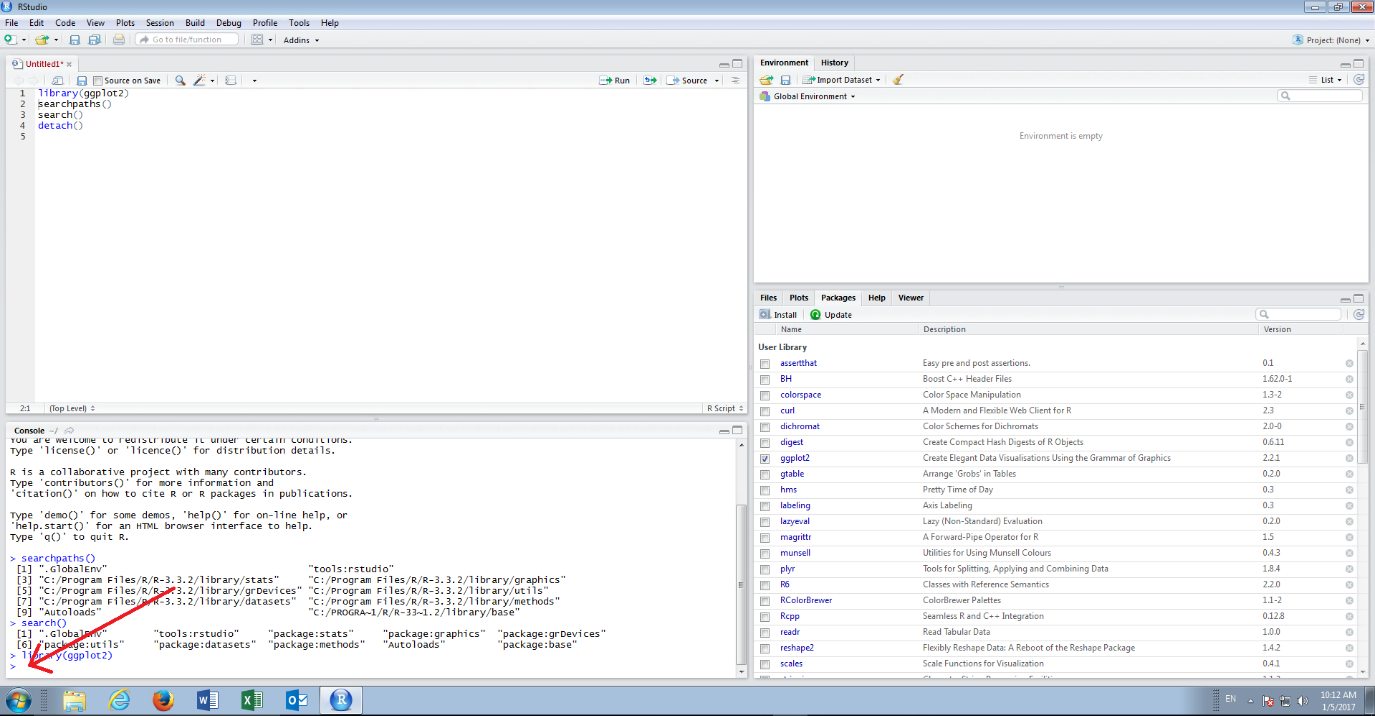The height and width of the screenshot is (716, 1375).
Task: Open the (Top Level) scope dropdown
Action: [72, 408]
